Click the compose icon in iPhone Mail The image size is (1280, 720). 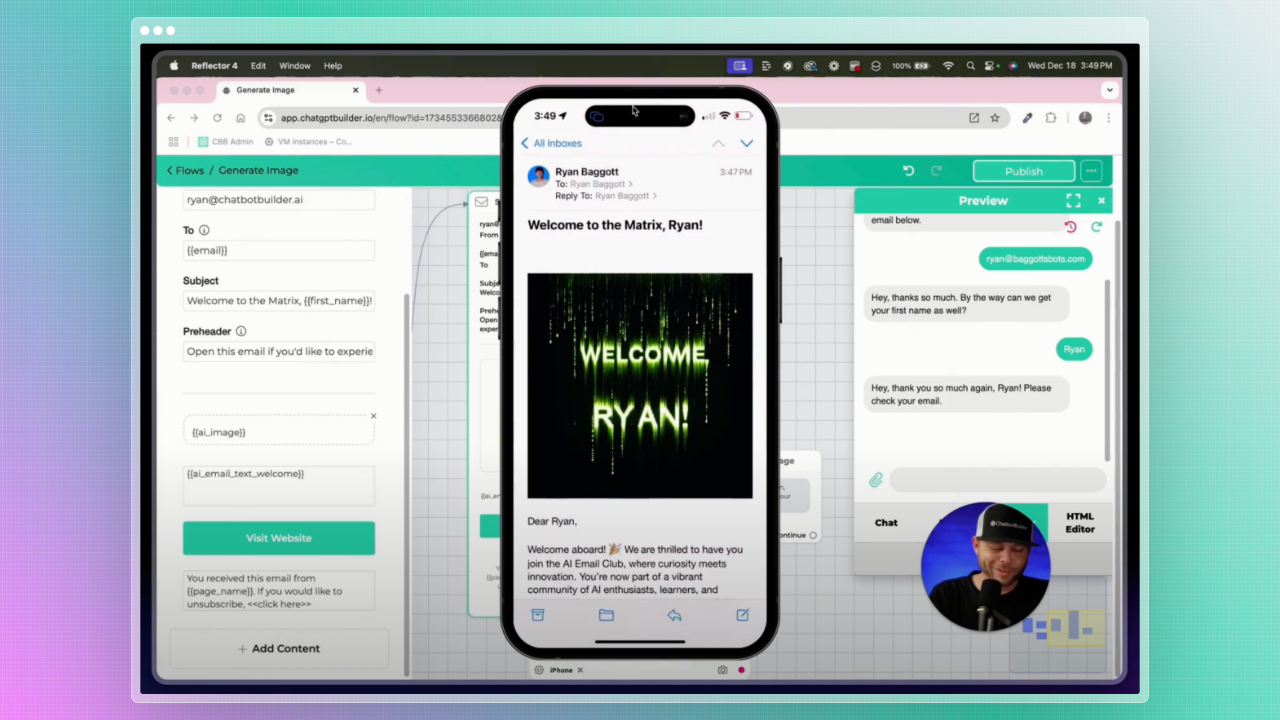point(742,615)
